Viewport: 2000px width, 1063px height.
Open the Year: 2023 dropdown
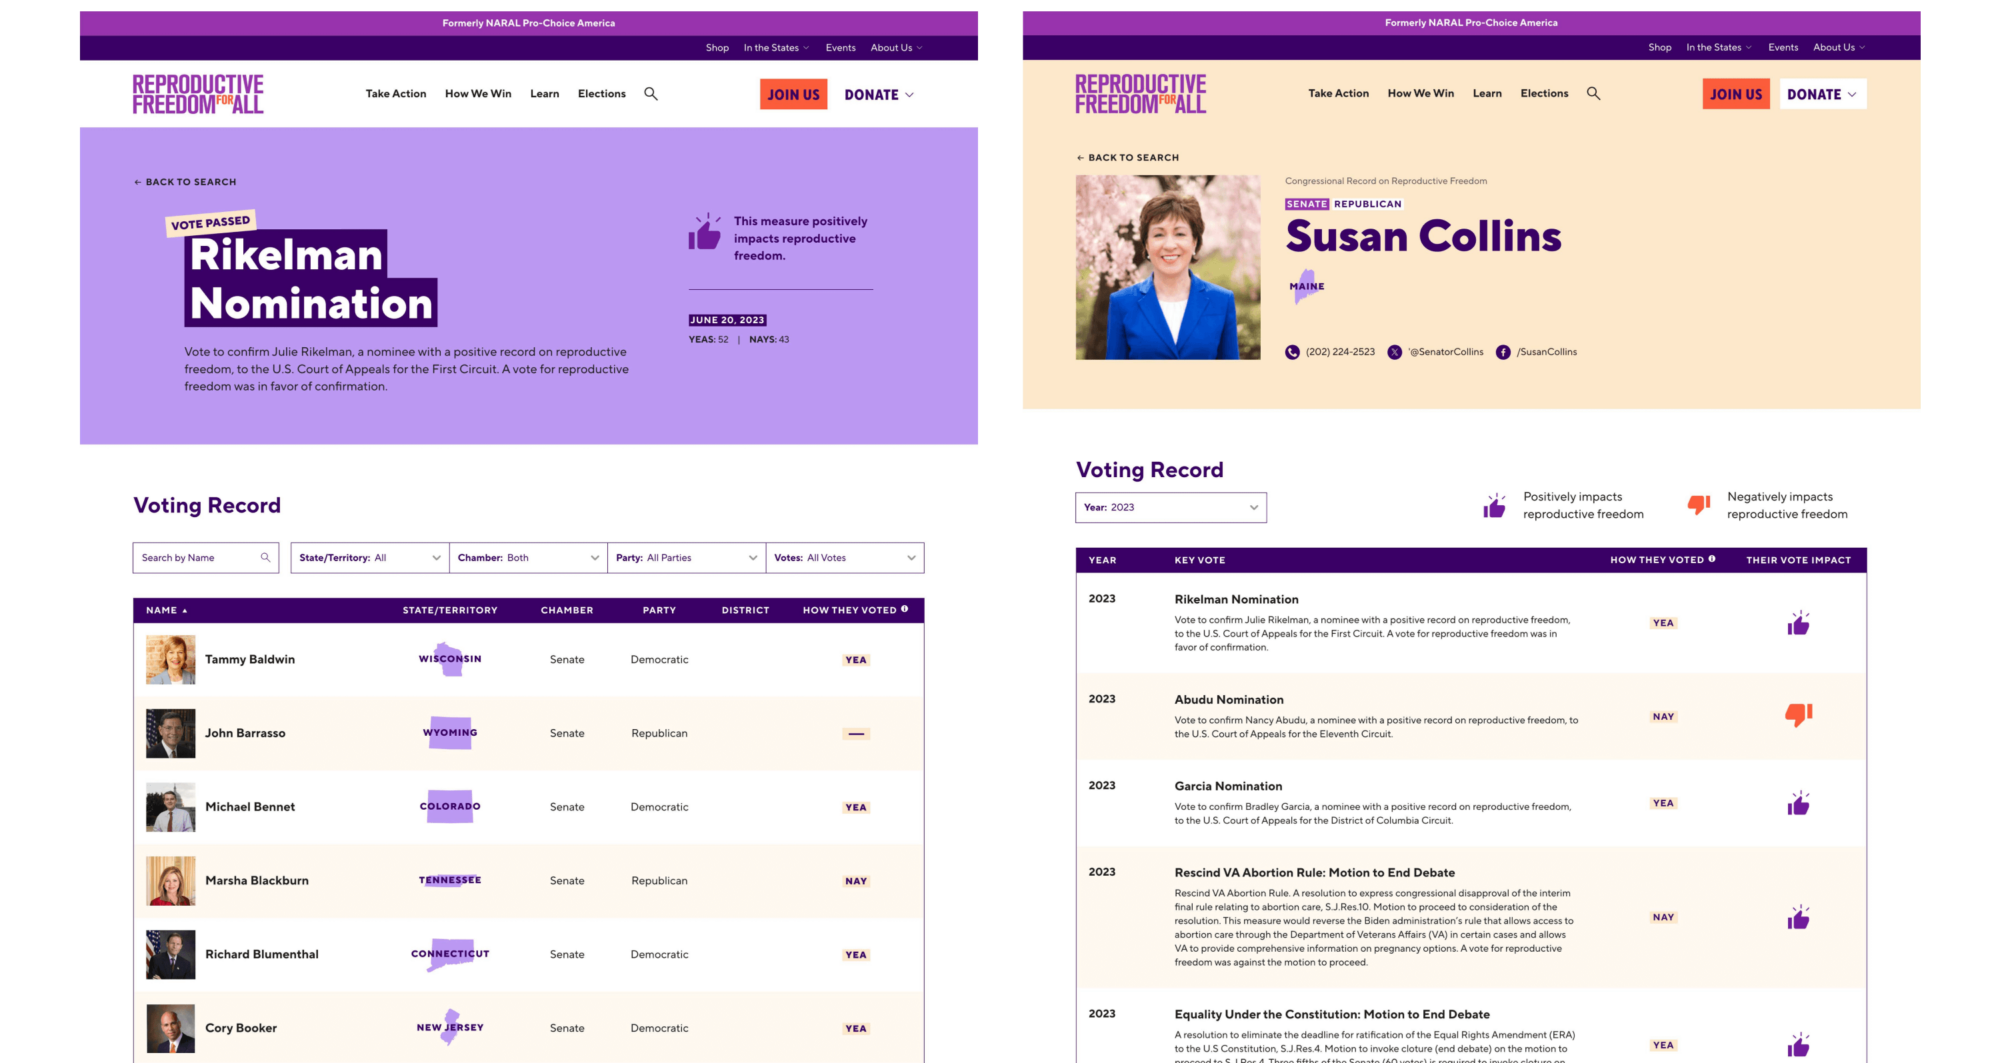point(1171,507)
